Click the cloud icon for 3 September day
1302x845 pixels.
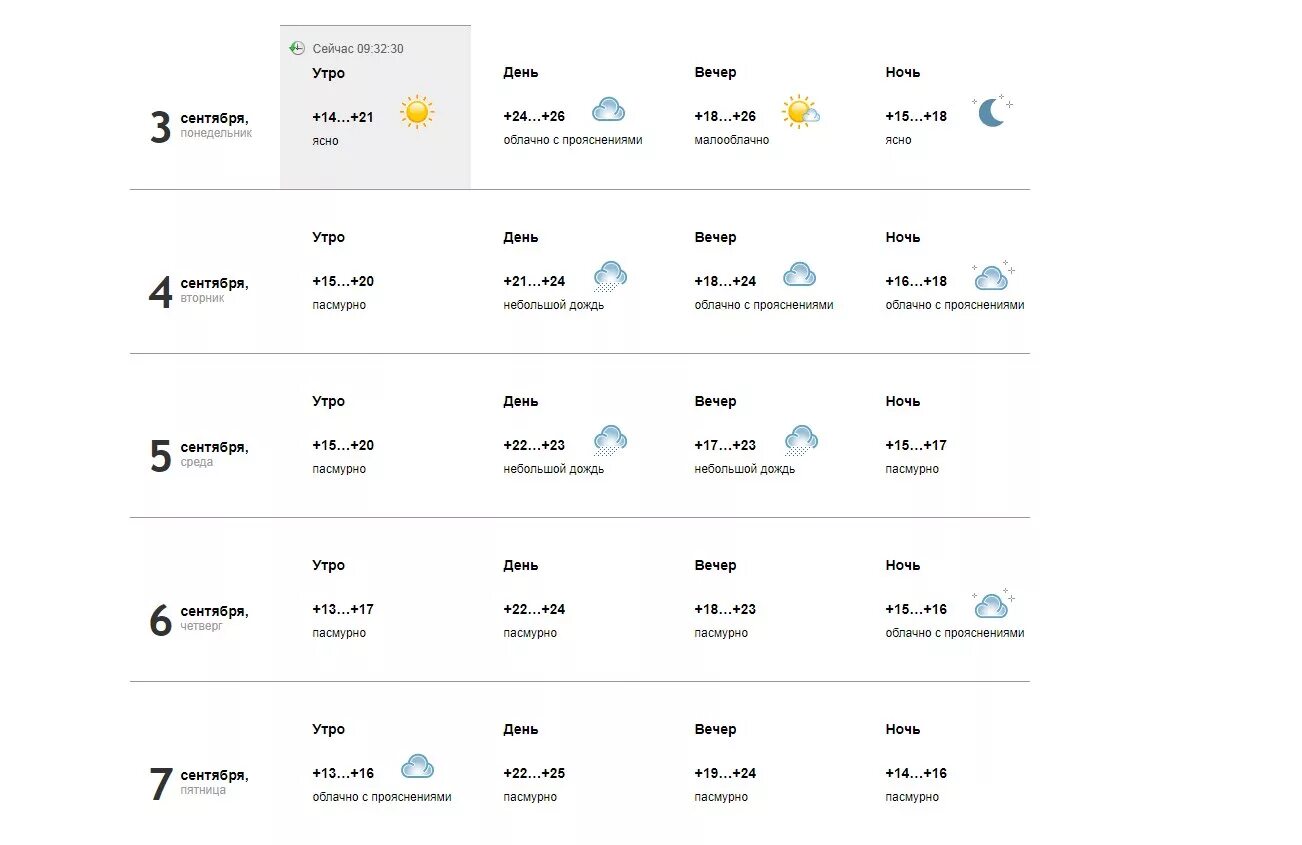coord(608,110)
